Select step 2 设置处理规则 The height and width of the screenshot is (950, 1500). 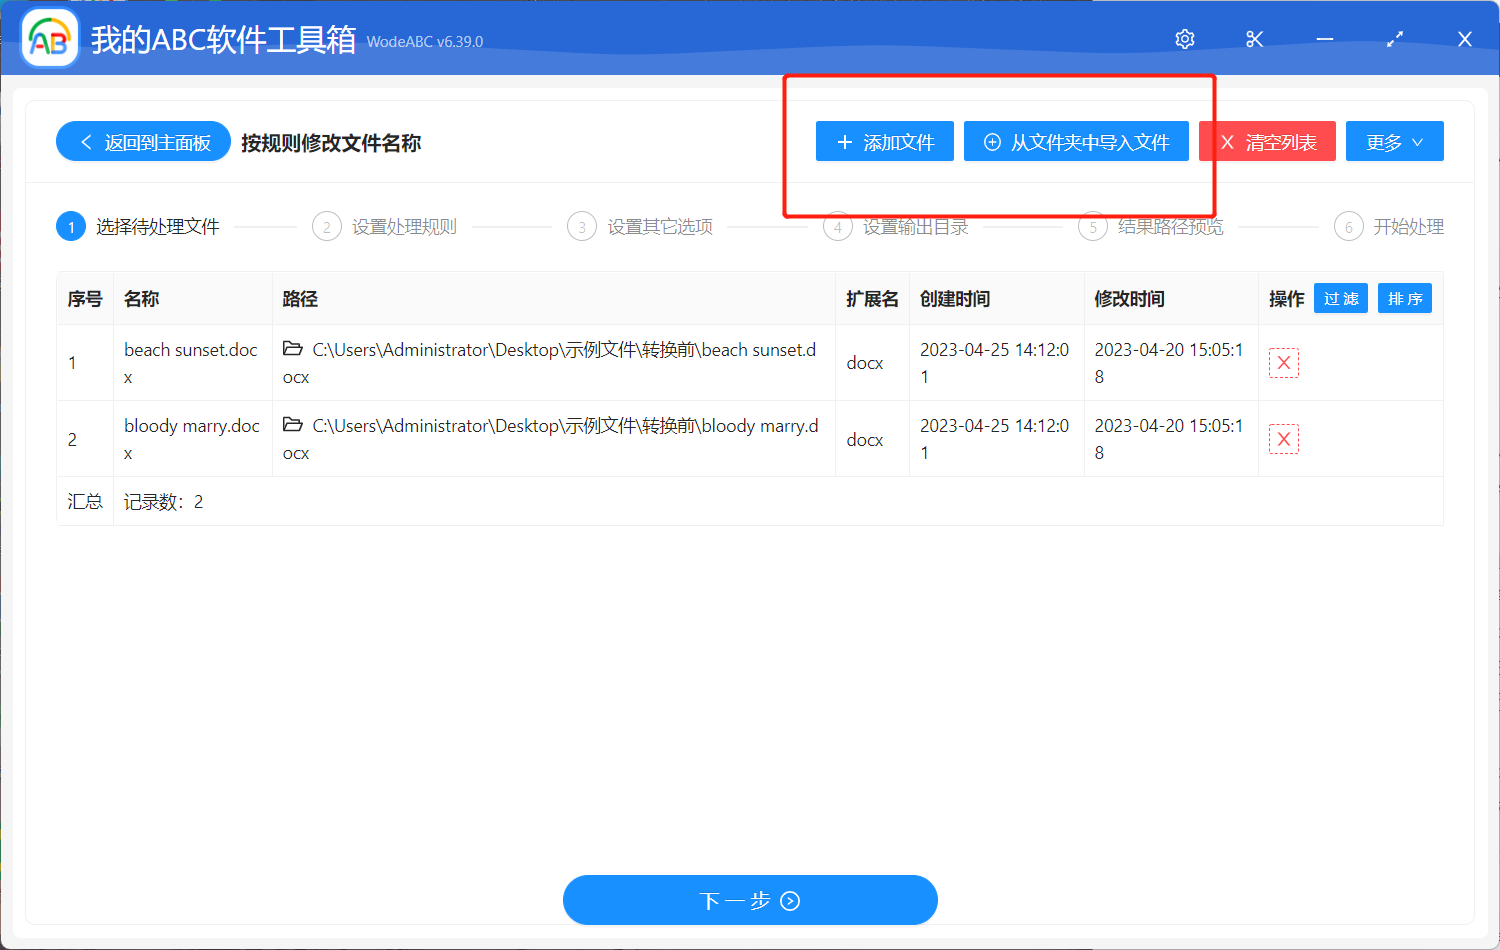(x=384, y=226)
